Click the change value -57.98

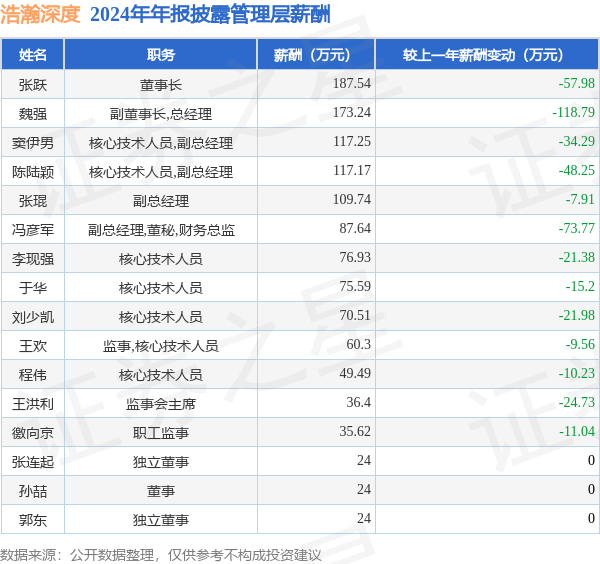(577, 83)
